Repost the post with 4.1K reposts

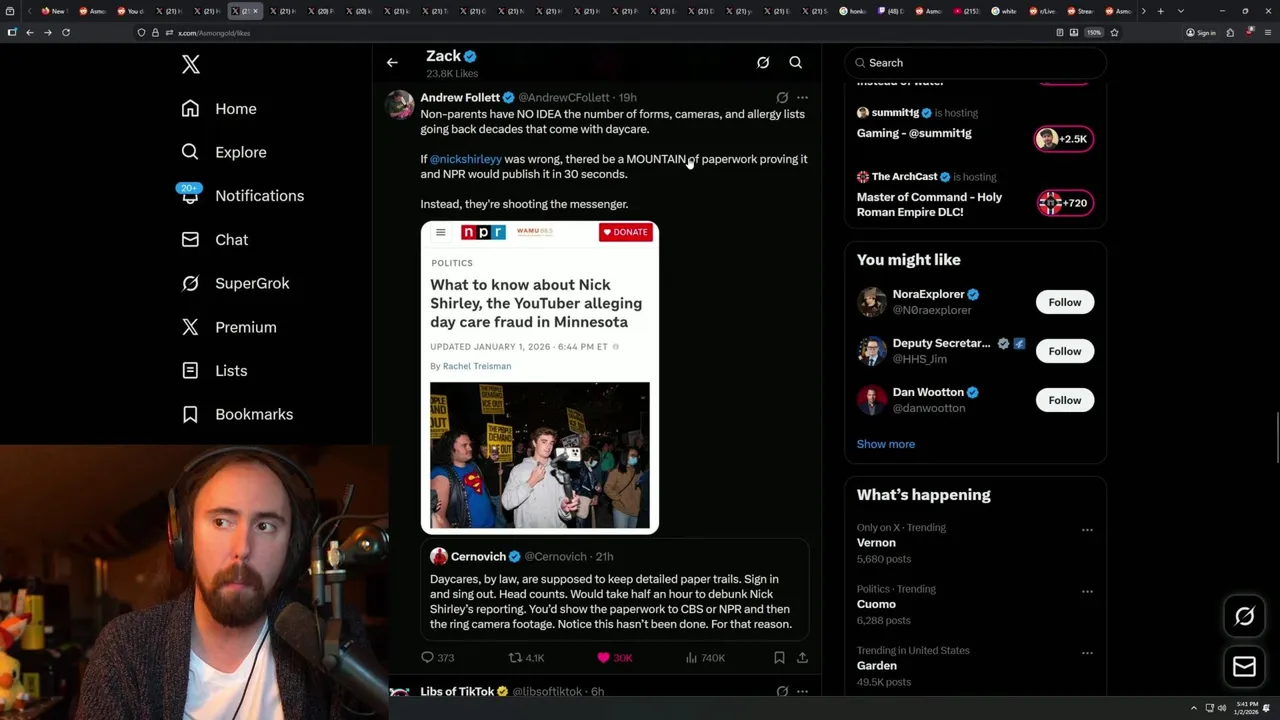point(527,658)
